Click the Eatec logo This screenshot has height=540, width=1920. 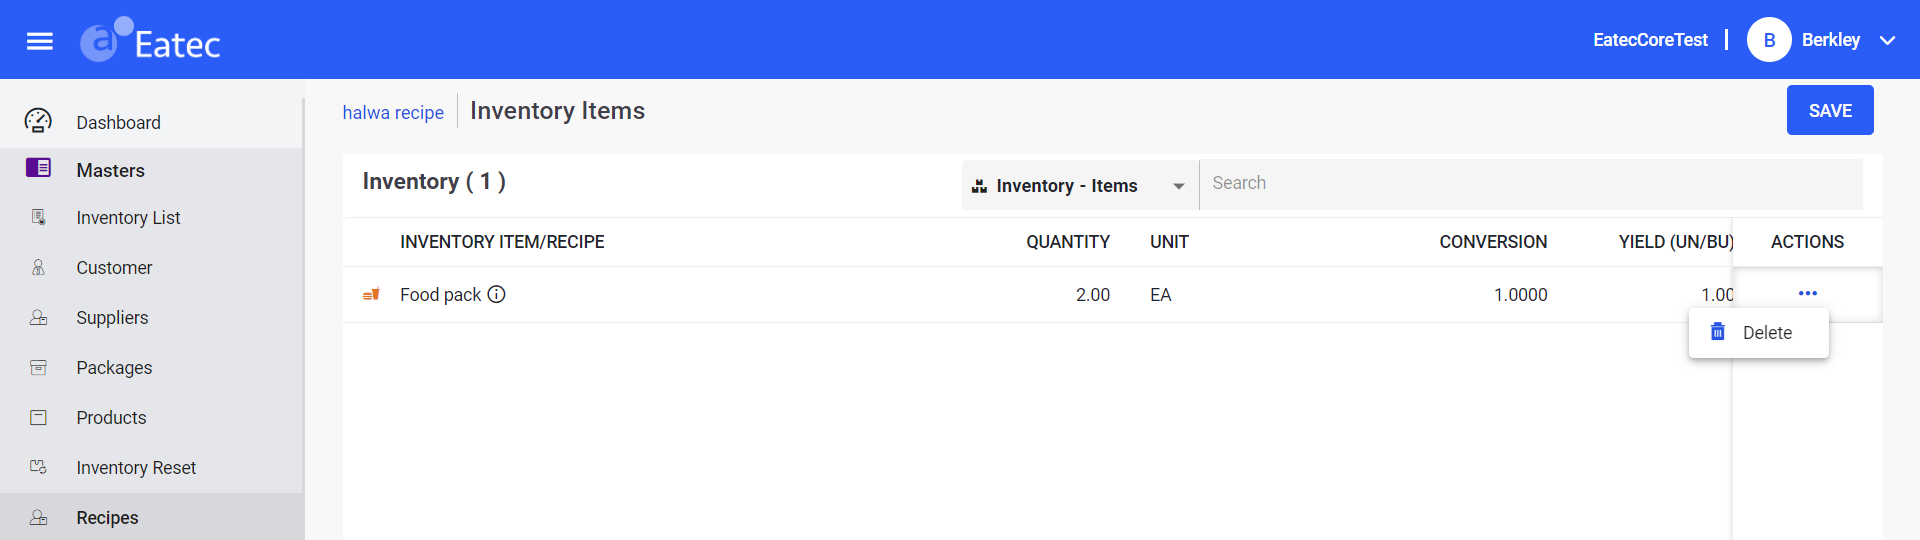151,41
